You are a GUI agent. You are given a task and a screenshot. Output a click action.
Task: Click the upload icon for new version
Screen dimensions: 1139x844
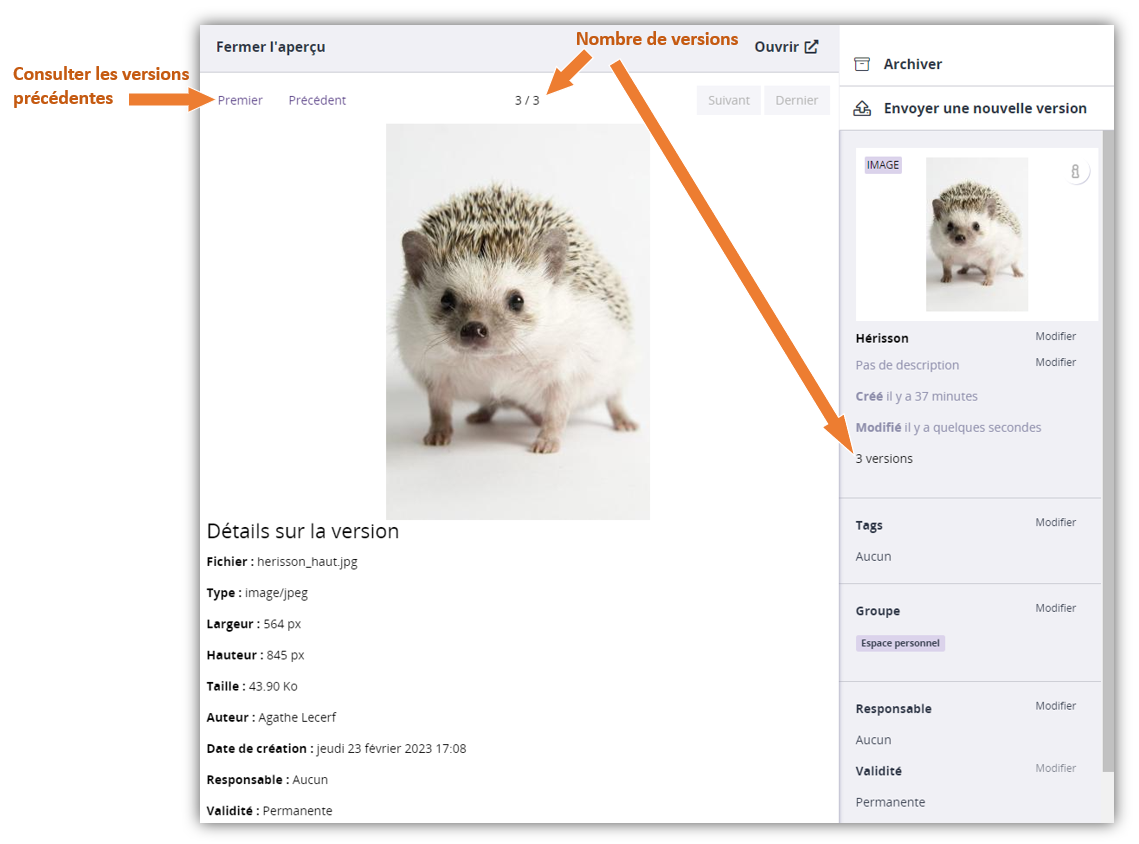(861, 108)
